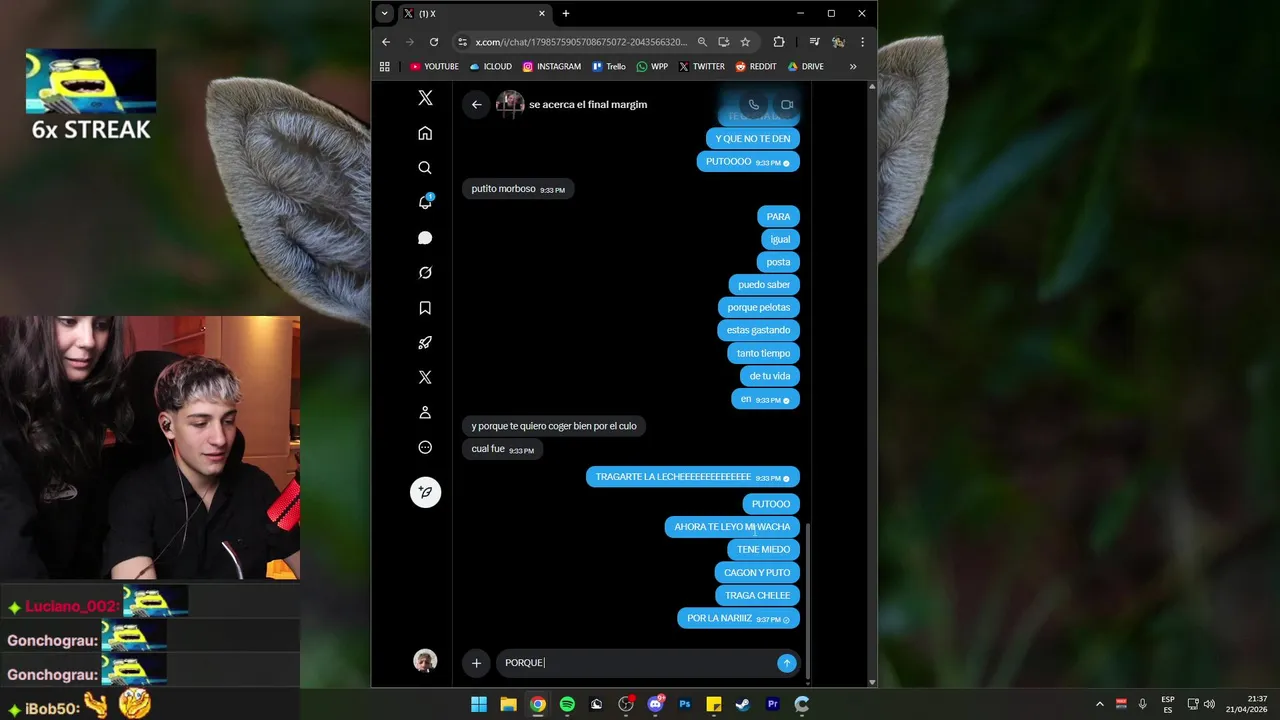1280x720 pixels.
Task: Open DRIVE bookmark
Action: pos(806,67)
